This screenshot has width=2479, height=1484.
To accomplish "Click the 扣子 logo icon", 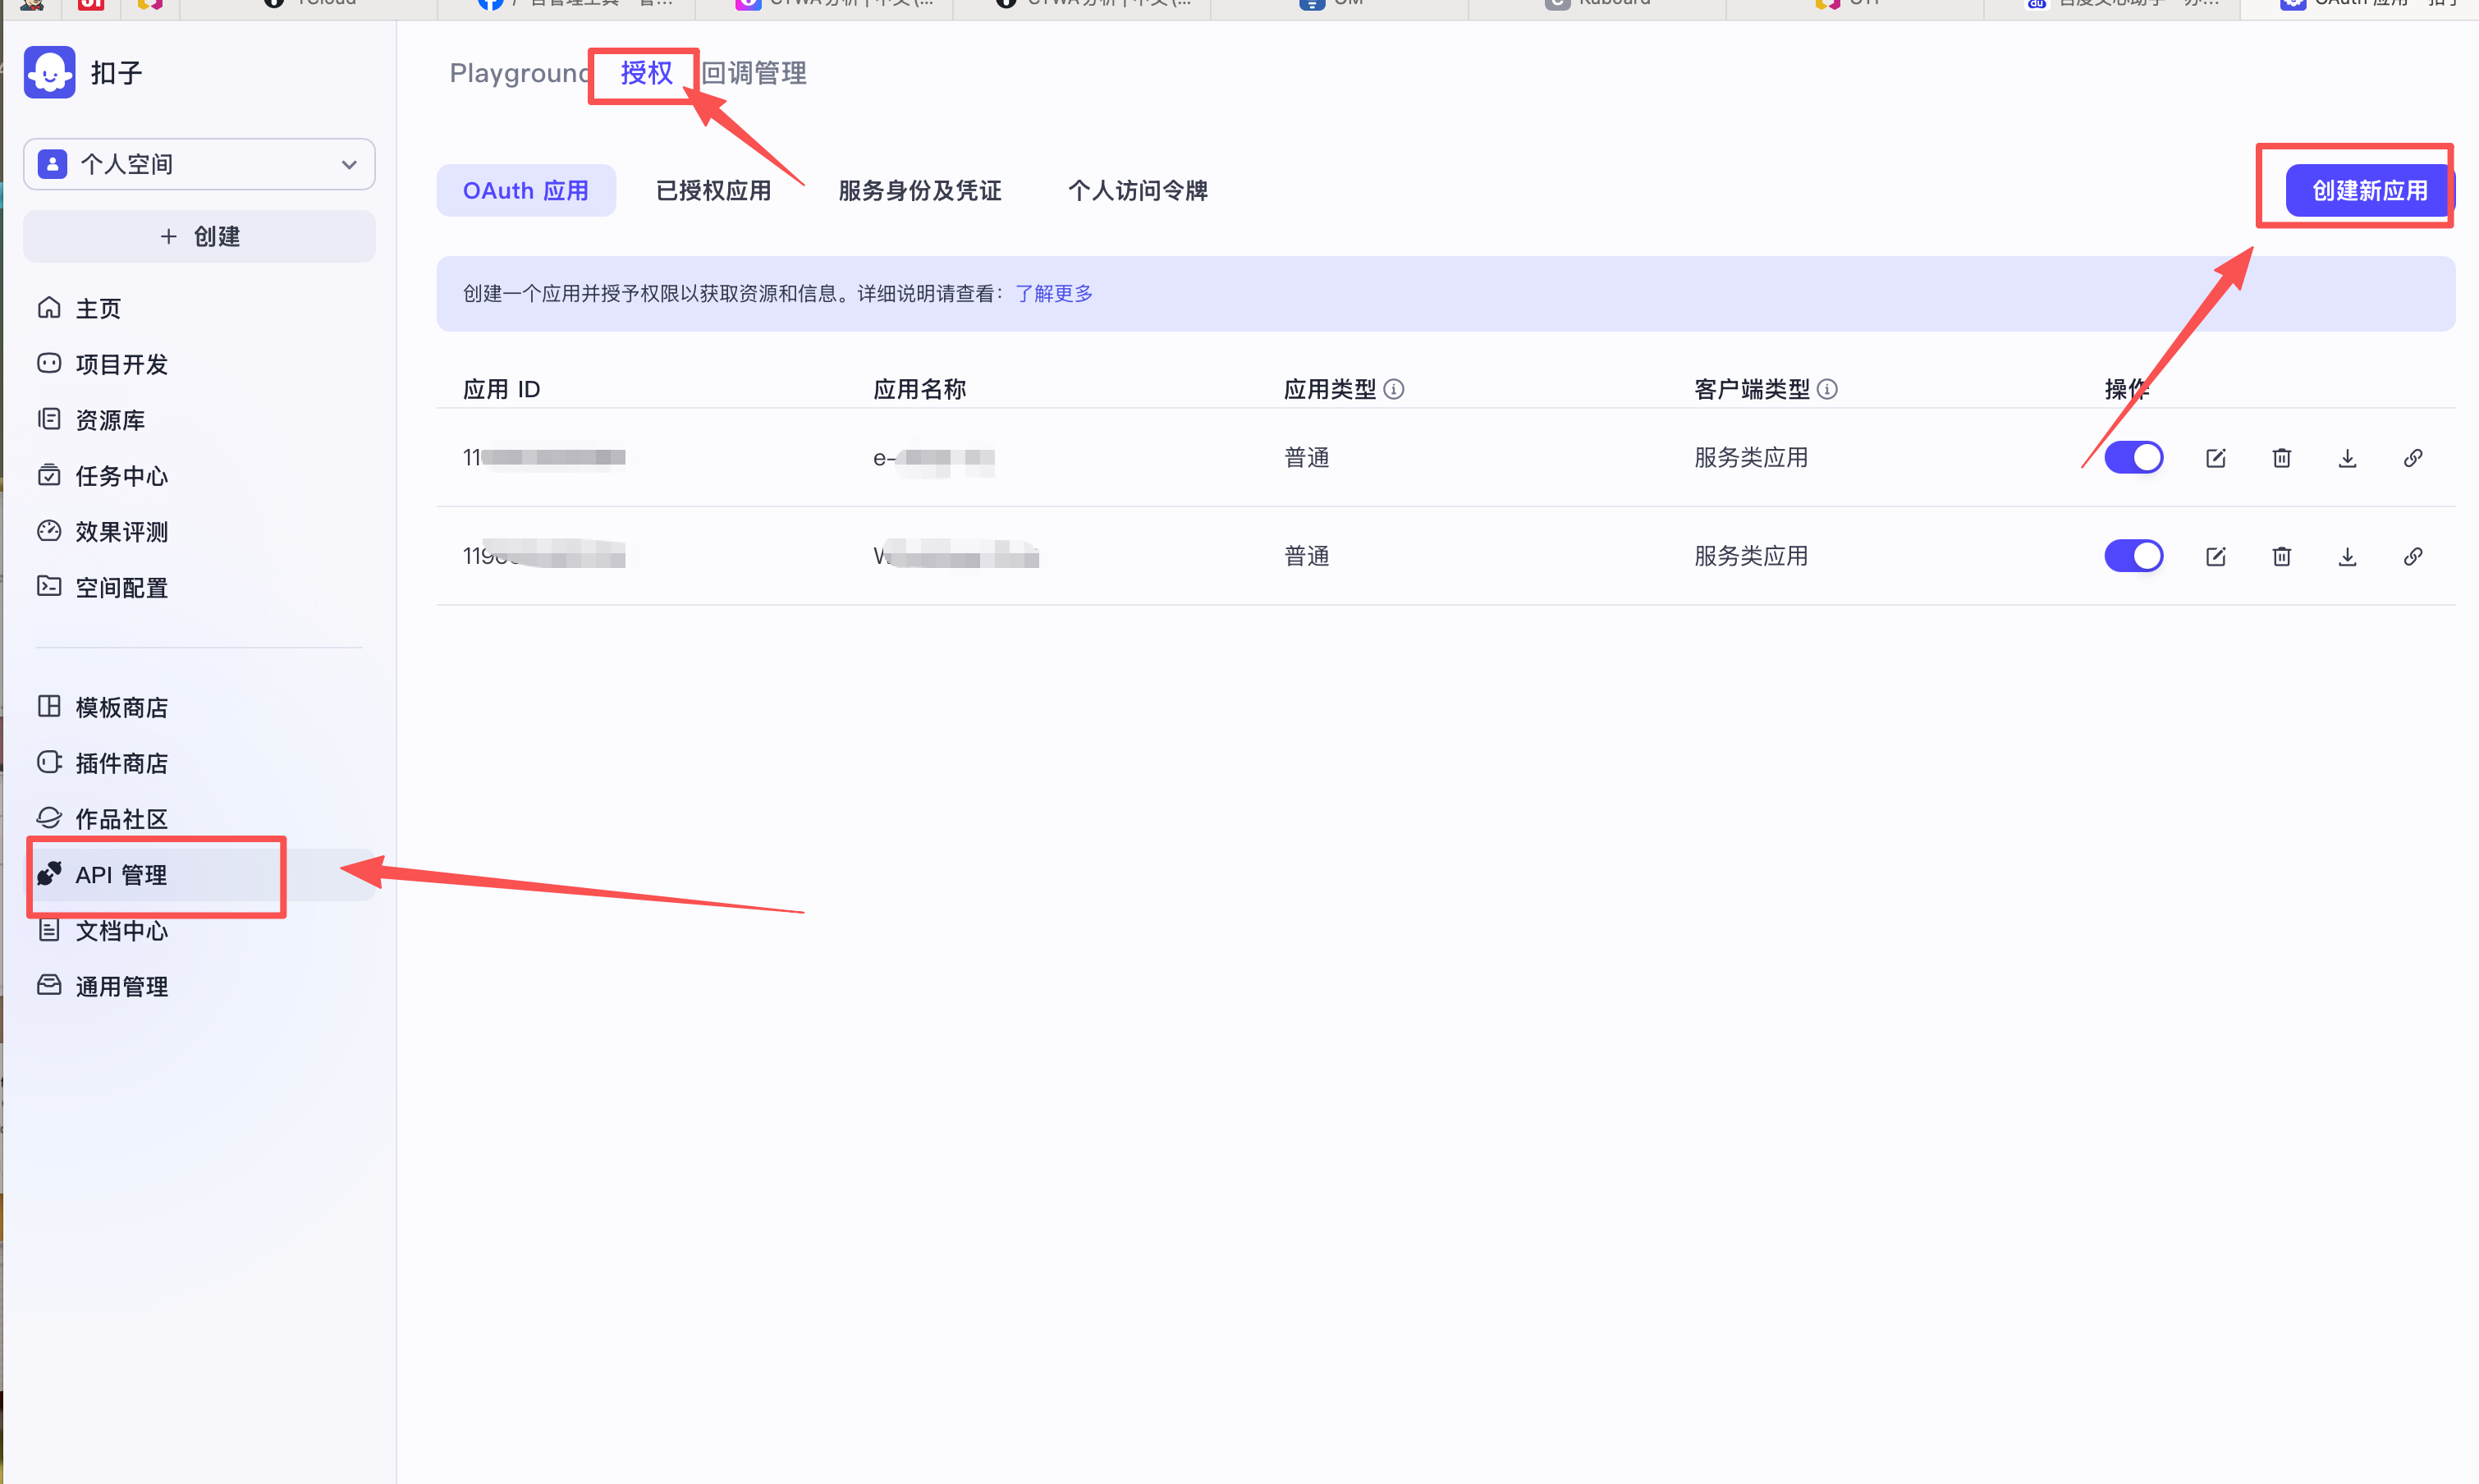I will click(49, 72).
